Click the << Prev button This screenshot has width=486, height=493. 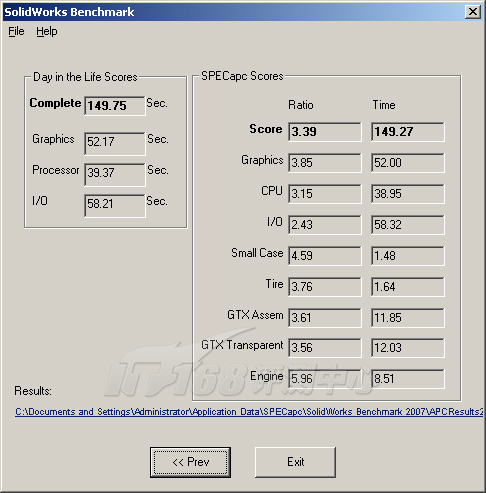[190, 462]
